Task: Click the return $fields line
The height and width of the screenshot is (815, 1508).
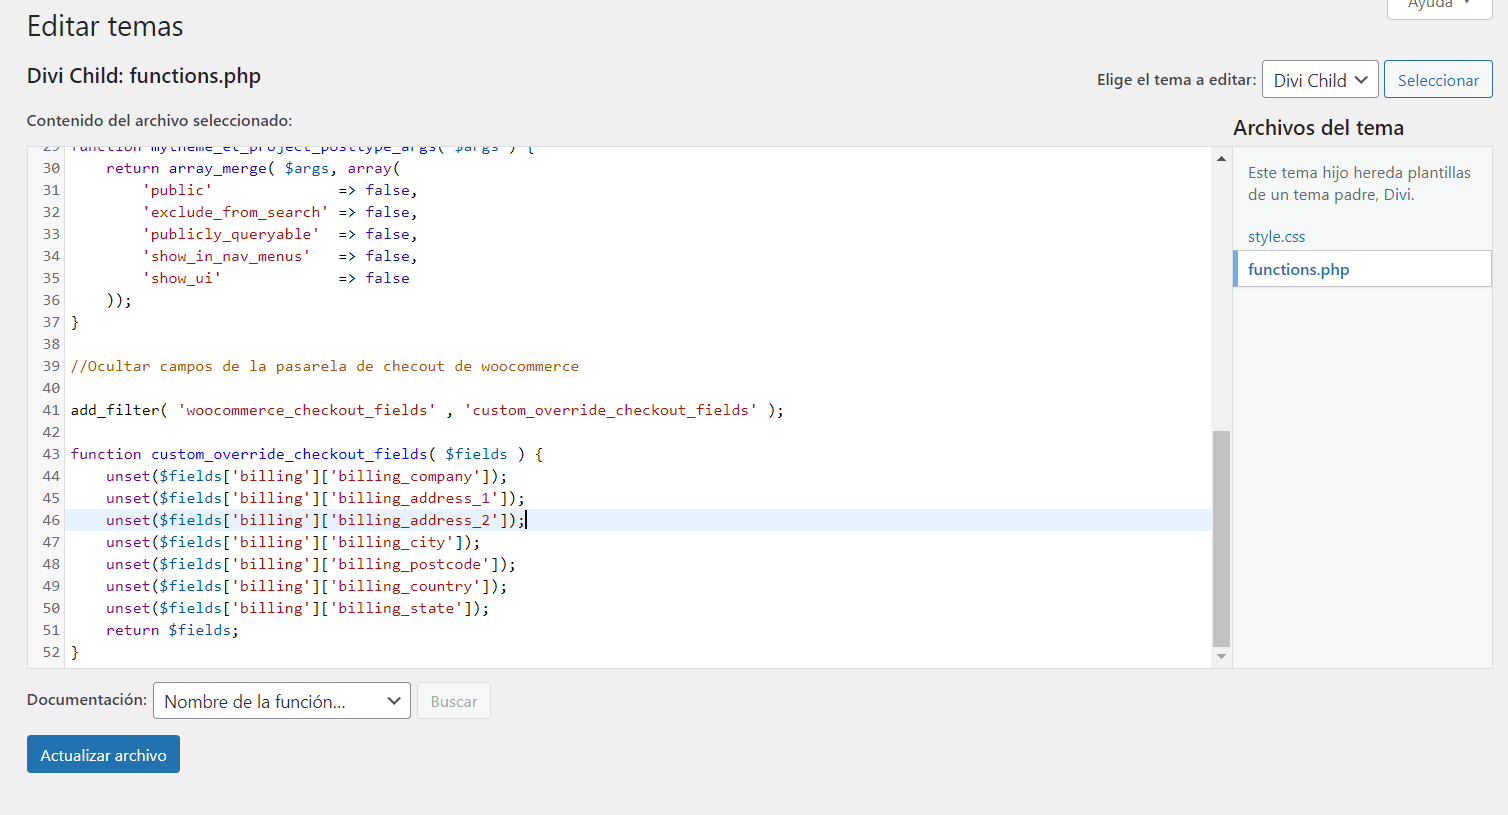Action: point(172,630)
